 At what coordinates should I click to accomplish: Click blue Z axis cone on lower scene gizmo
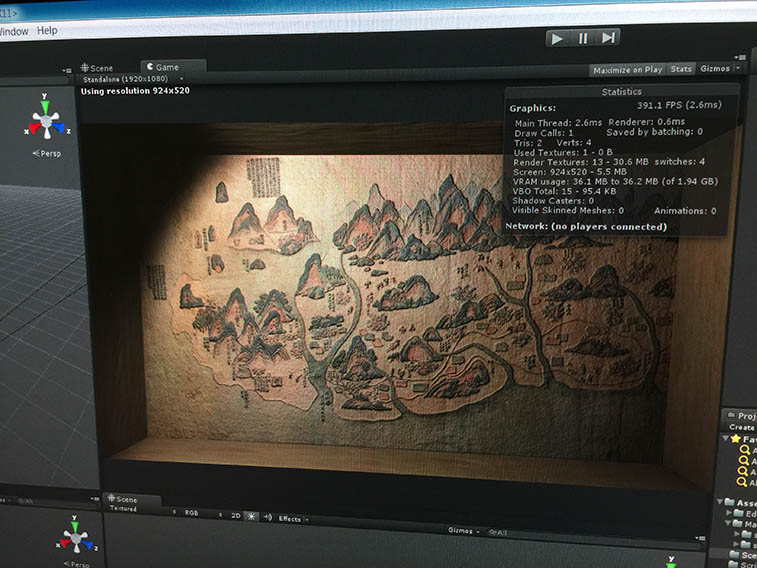(x=87, y=545)
